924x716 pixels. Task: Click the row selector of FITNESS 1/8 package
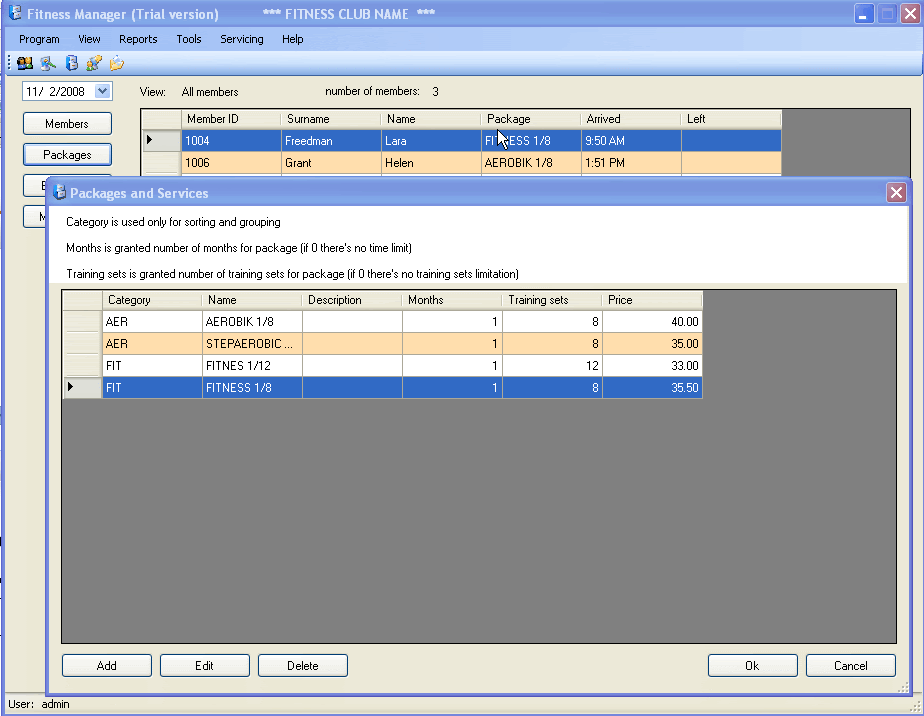[82, 388]
